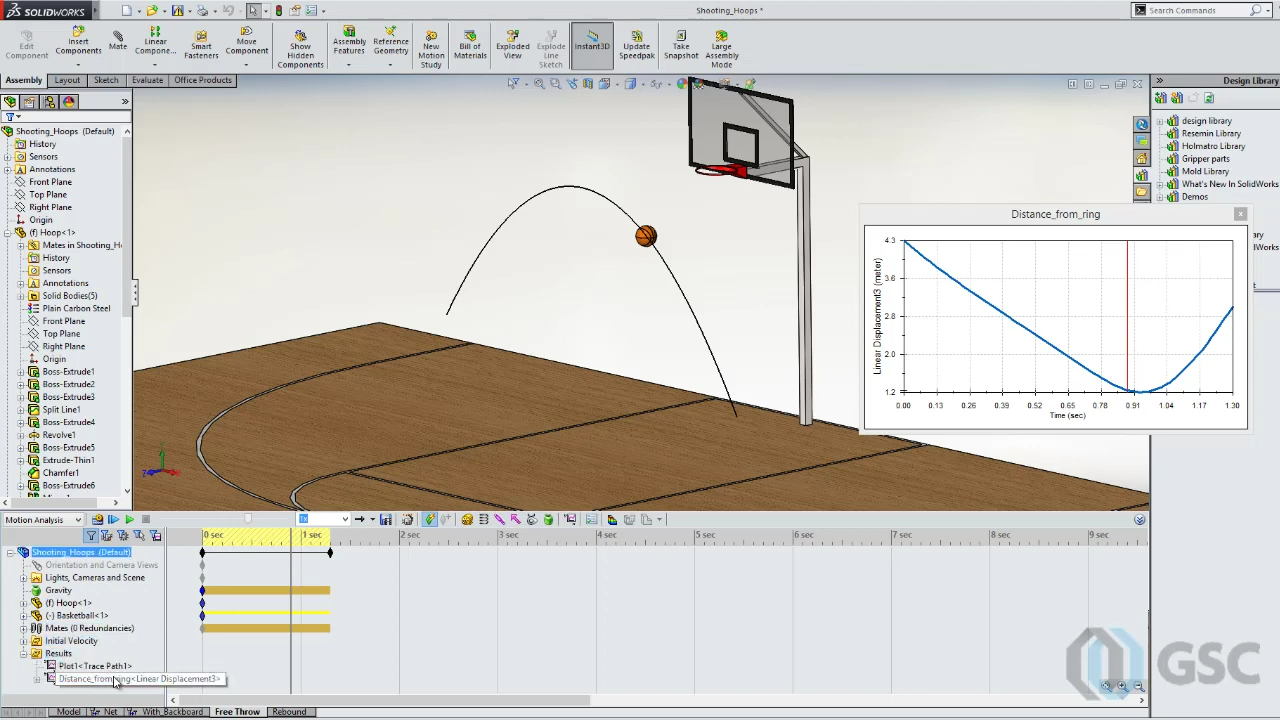1280x720 pixels.
Task: Switch to the Rebound motion study tab
Action: [289, 711]
